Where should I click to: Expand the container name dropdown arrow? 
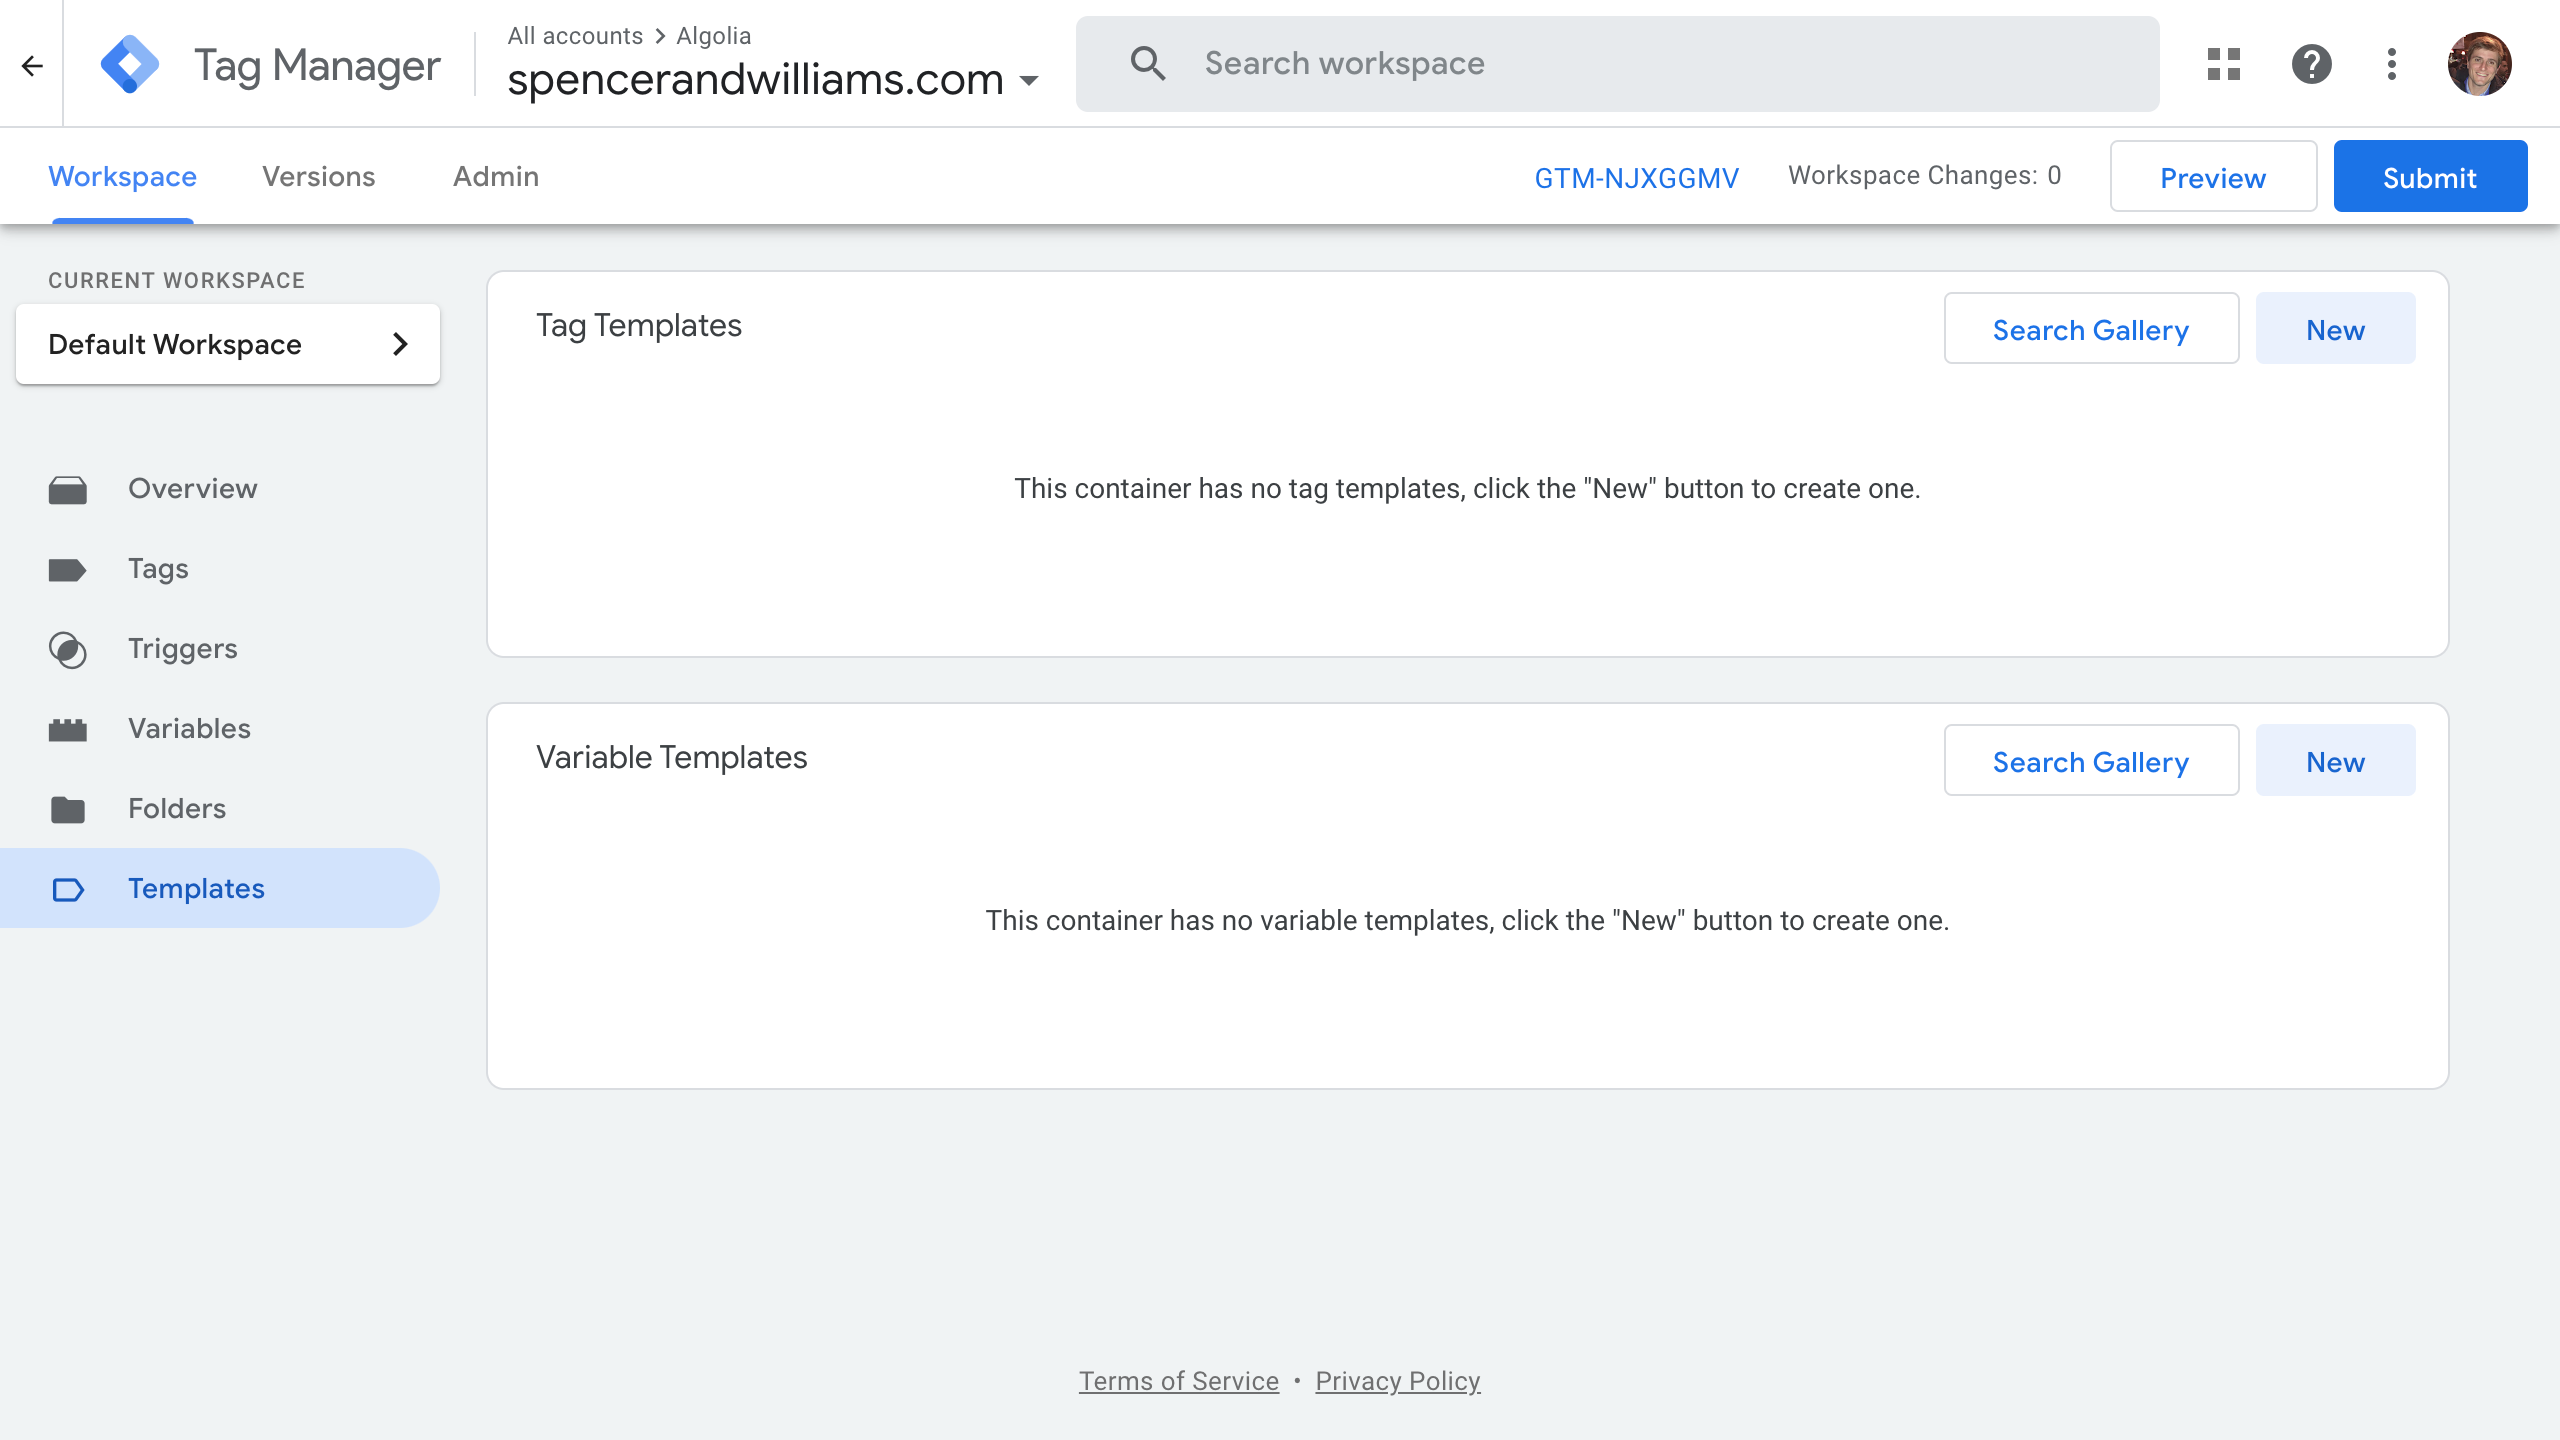pos(1030,80)
